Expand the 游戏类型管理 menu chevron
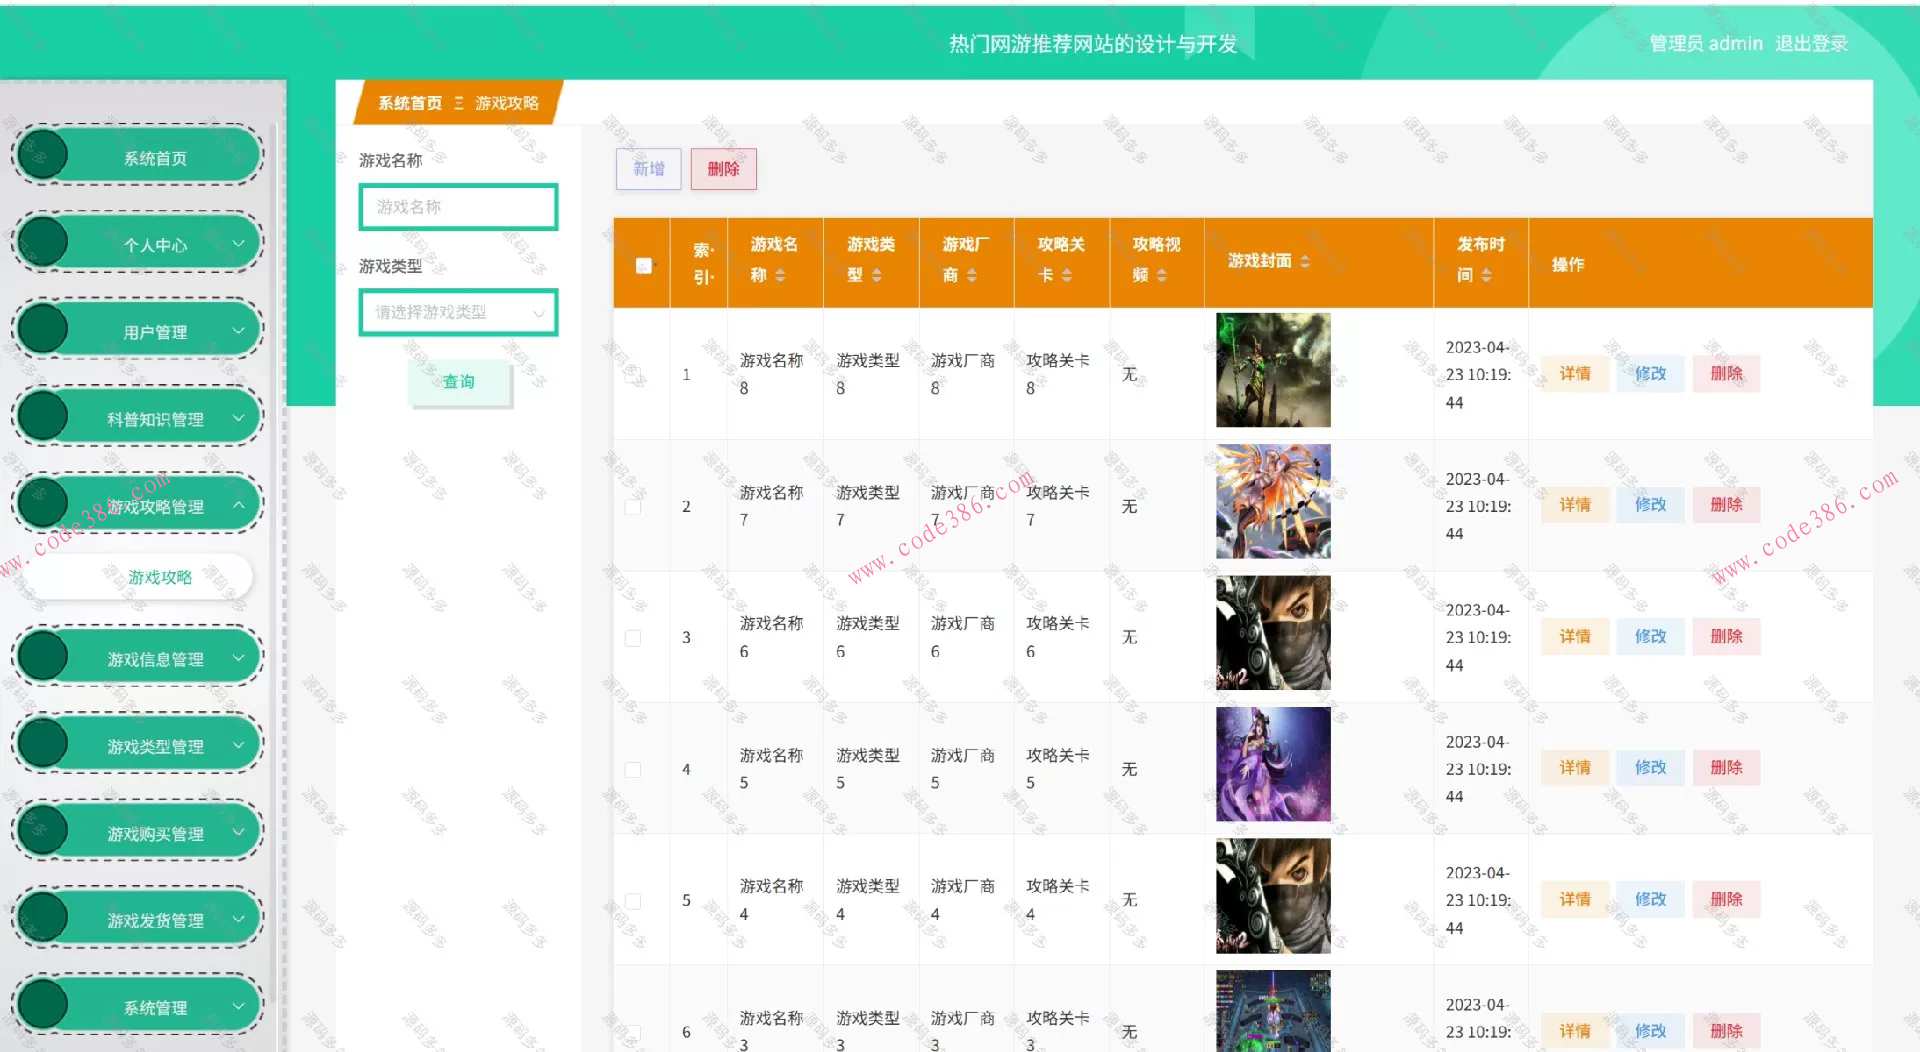 point(238,744)
